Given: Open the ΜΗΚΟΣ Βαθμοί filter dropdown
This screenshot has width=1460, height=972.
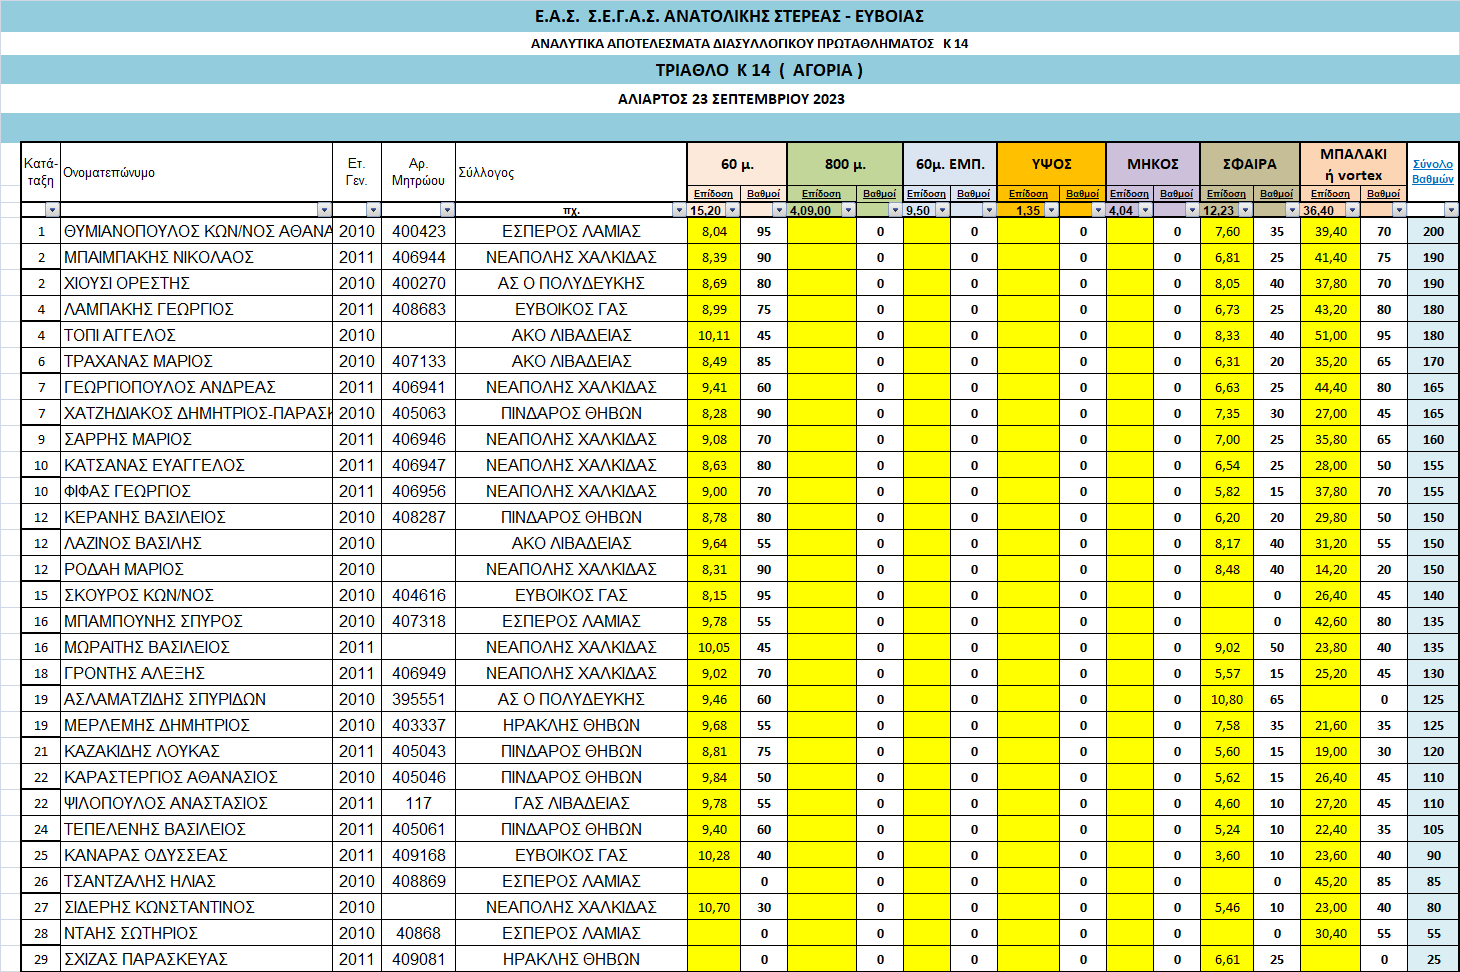Looking at the screenshot, I should [x=1192, y=210].
